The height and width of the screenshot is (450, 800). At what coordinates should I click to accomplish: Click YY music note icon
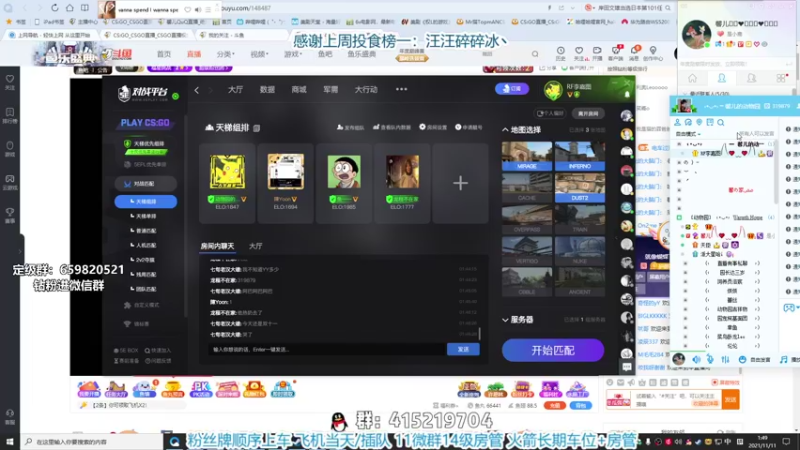click(x=784, y=360)
